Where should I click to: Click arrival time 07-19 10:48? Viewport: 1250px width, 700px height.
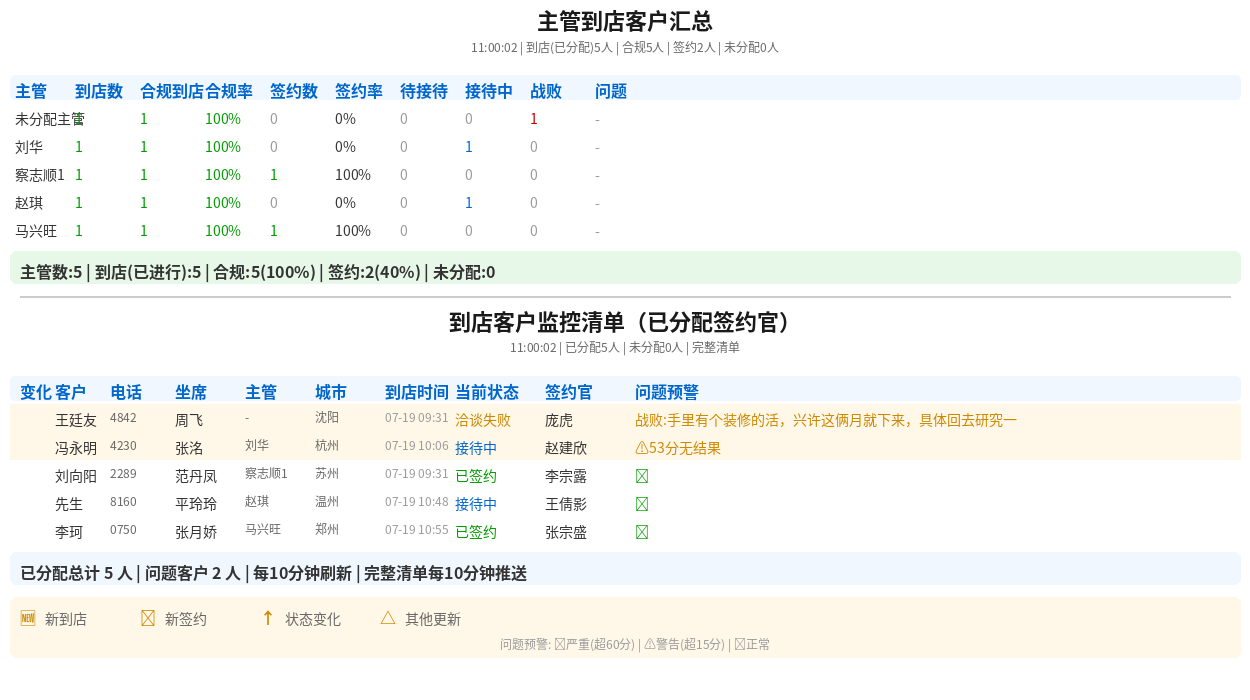point(417,502)
